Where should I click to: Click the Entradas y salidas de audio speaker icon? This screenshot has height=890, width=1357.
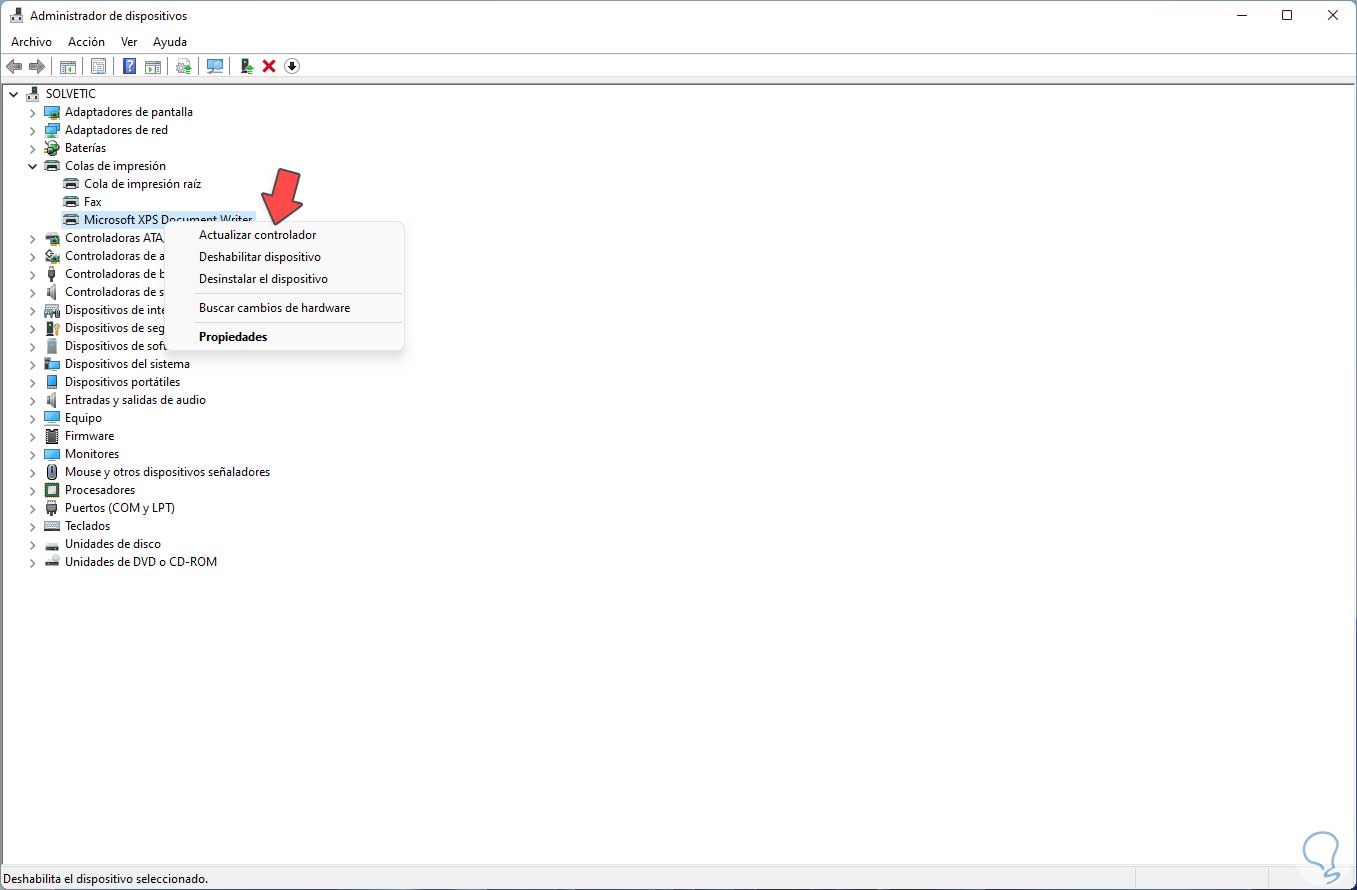[x=52, y=400]
